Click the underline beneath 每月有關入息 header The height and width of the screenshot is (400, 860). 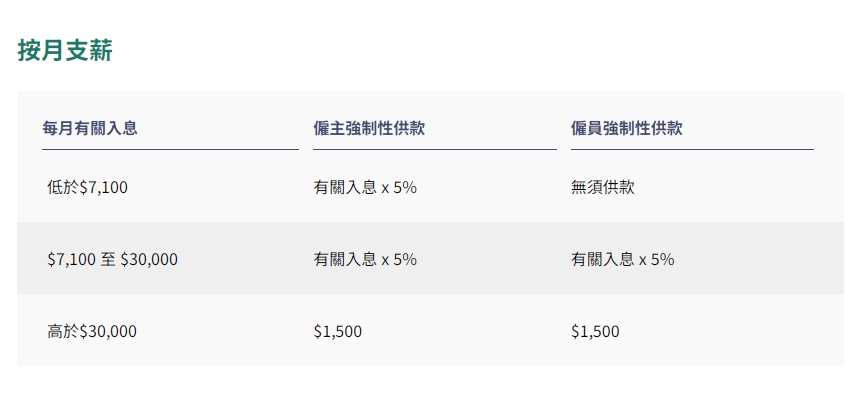point(171,149)
